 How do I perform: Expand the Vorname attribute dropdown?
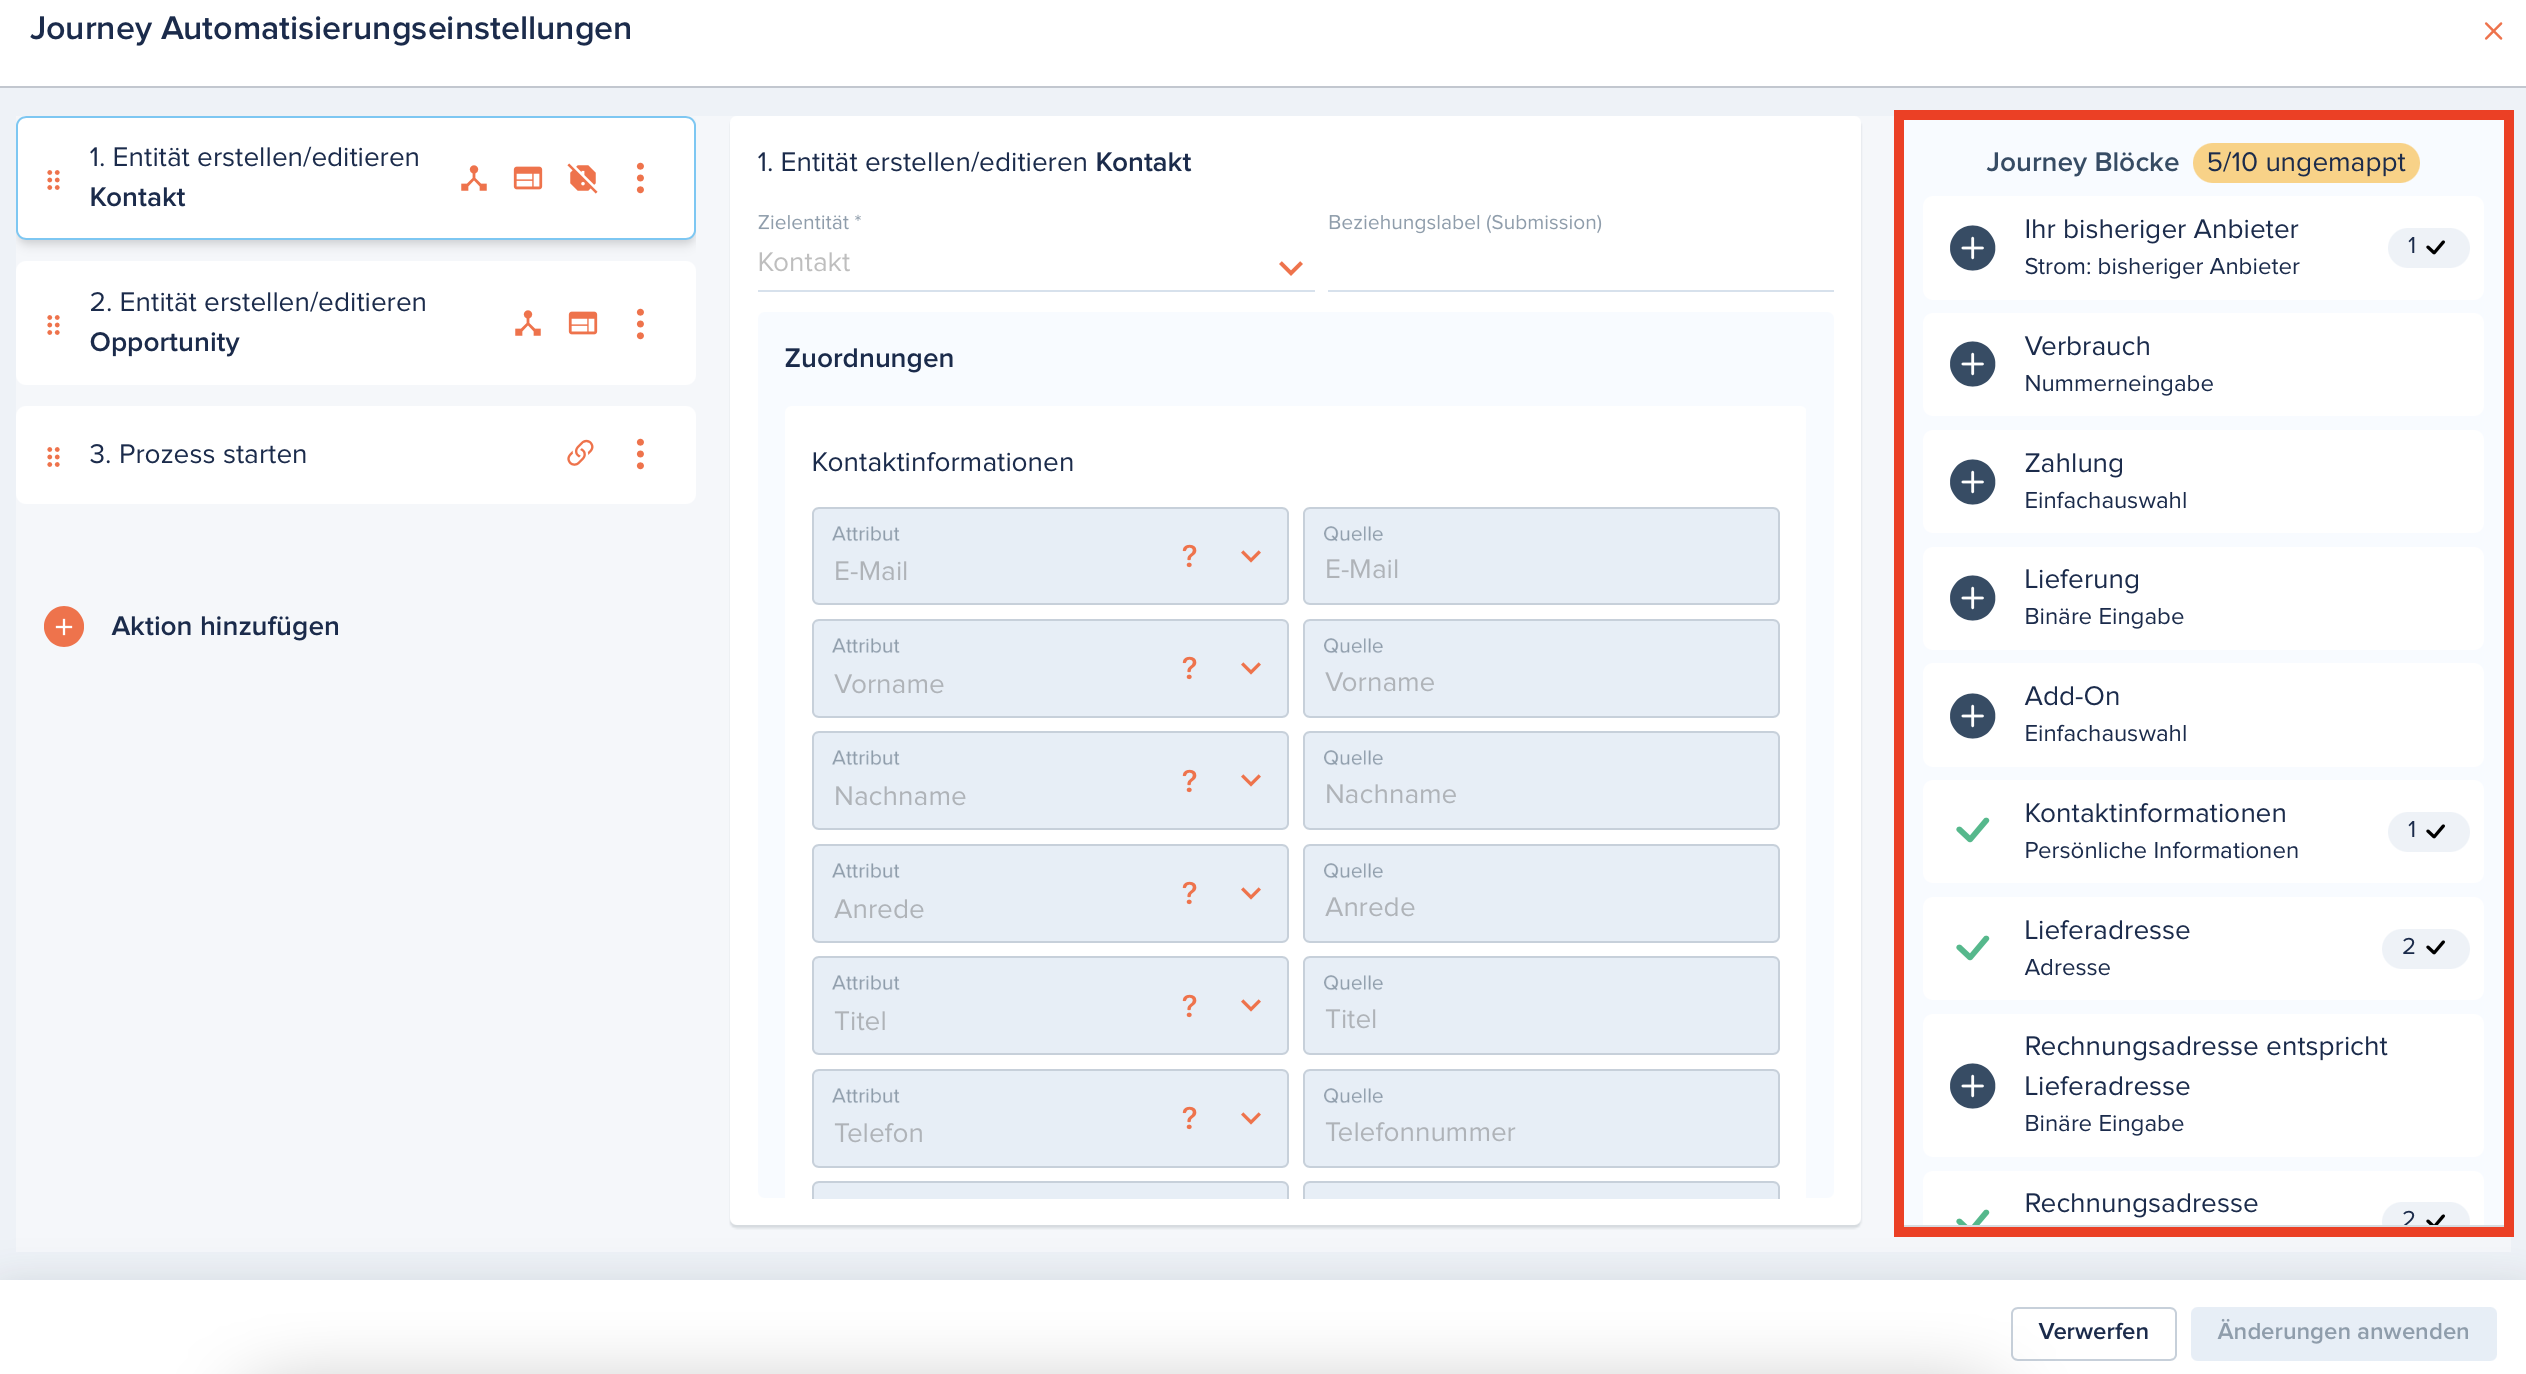click(x=1251, y=668)
